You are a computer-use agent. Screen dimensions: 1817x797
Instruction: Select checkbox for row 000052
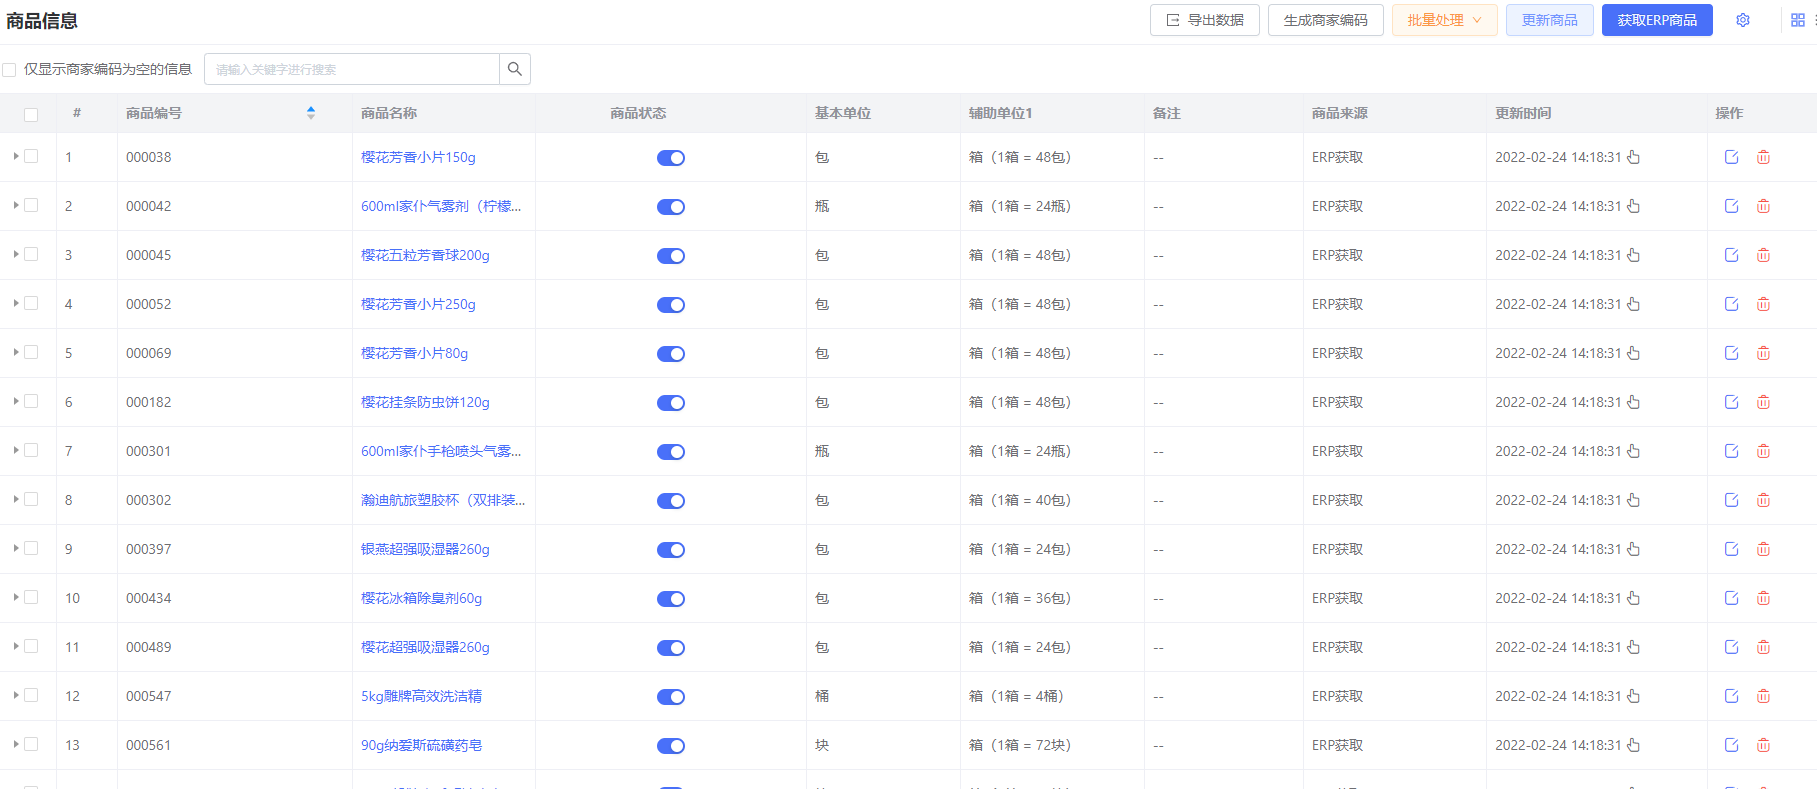click(x=31, y=303)
